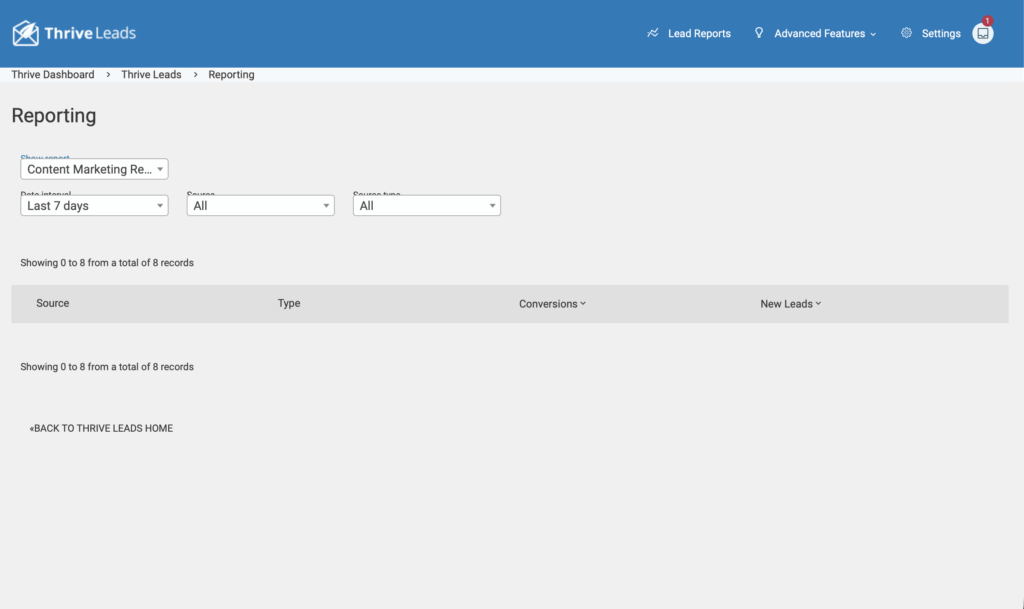Viewport: 1024px width, 609px height.
Task: Expand the Advanced Features menu chevron
Action: click(x=873, y=34)
